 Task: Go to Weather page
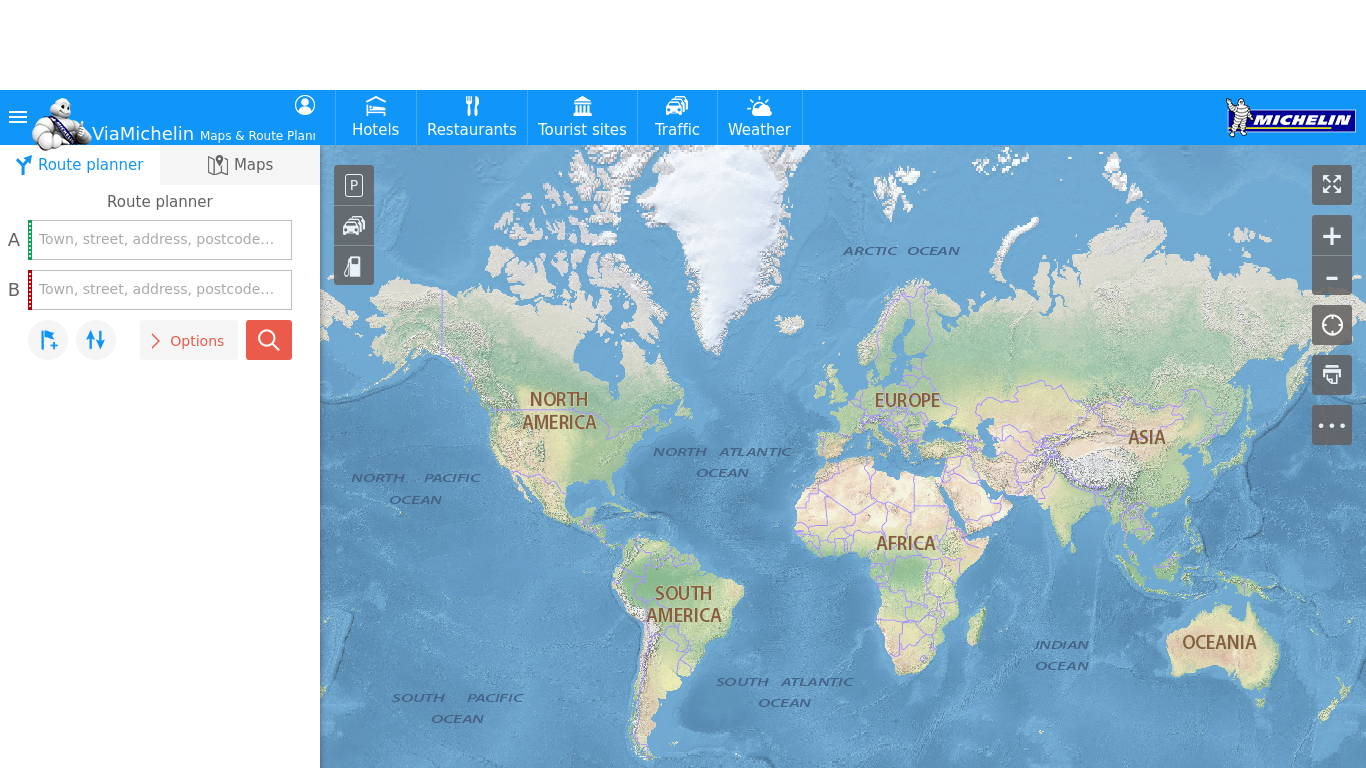(759, 118)
